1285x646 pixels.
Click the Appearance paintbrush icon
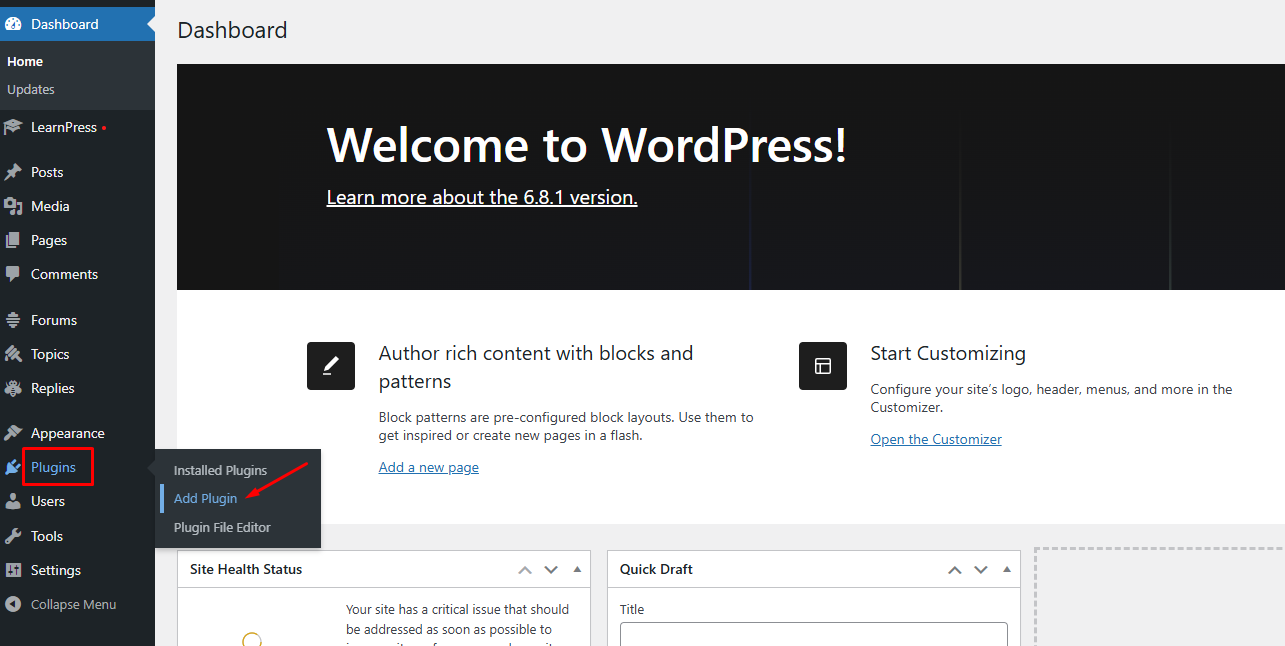[13, 433]
